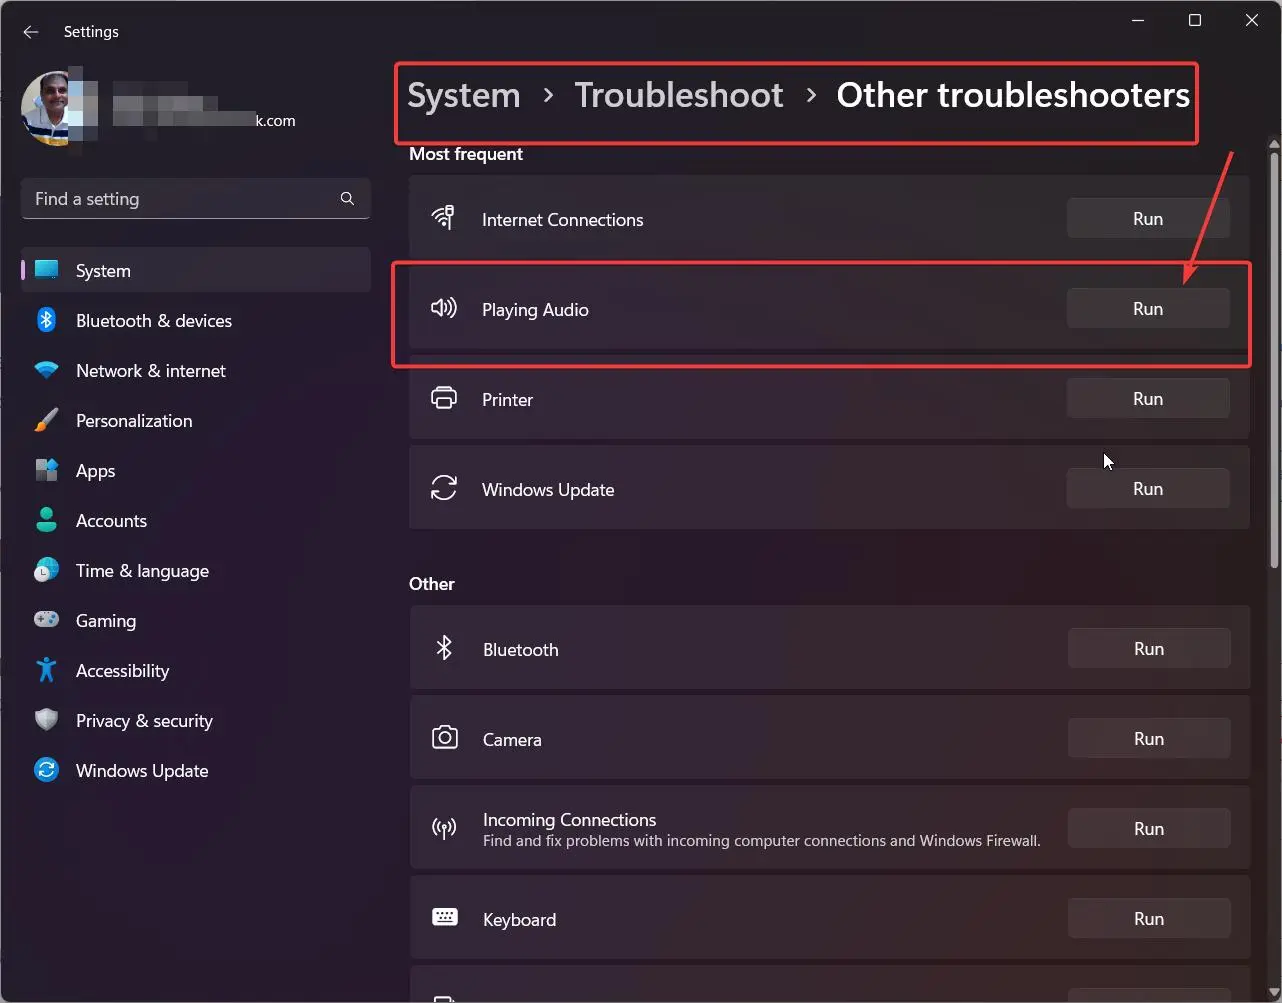
Task: Open Network & internet settings
Action: 196,370
